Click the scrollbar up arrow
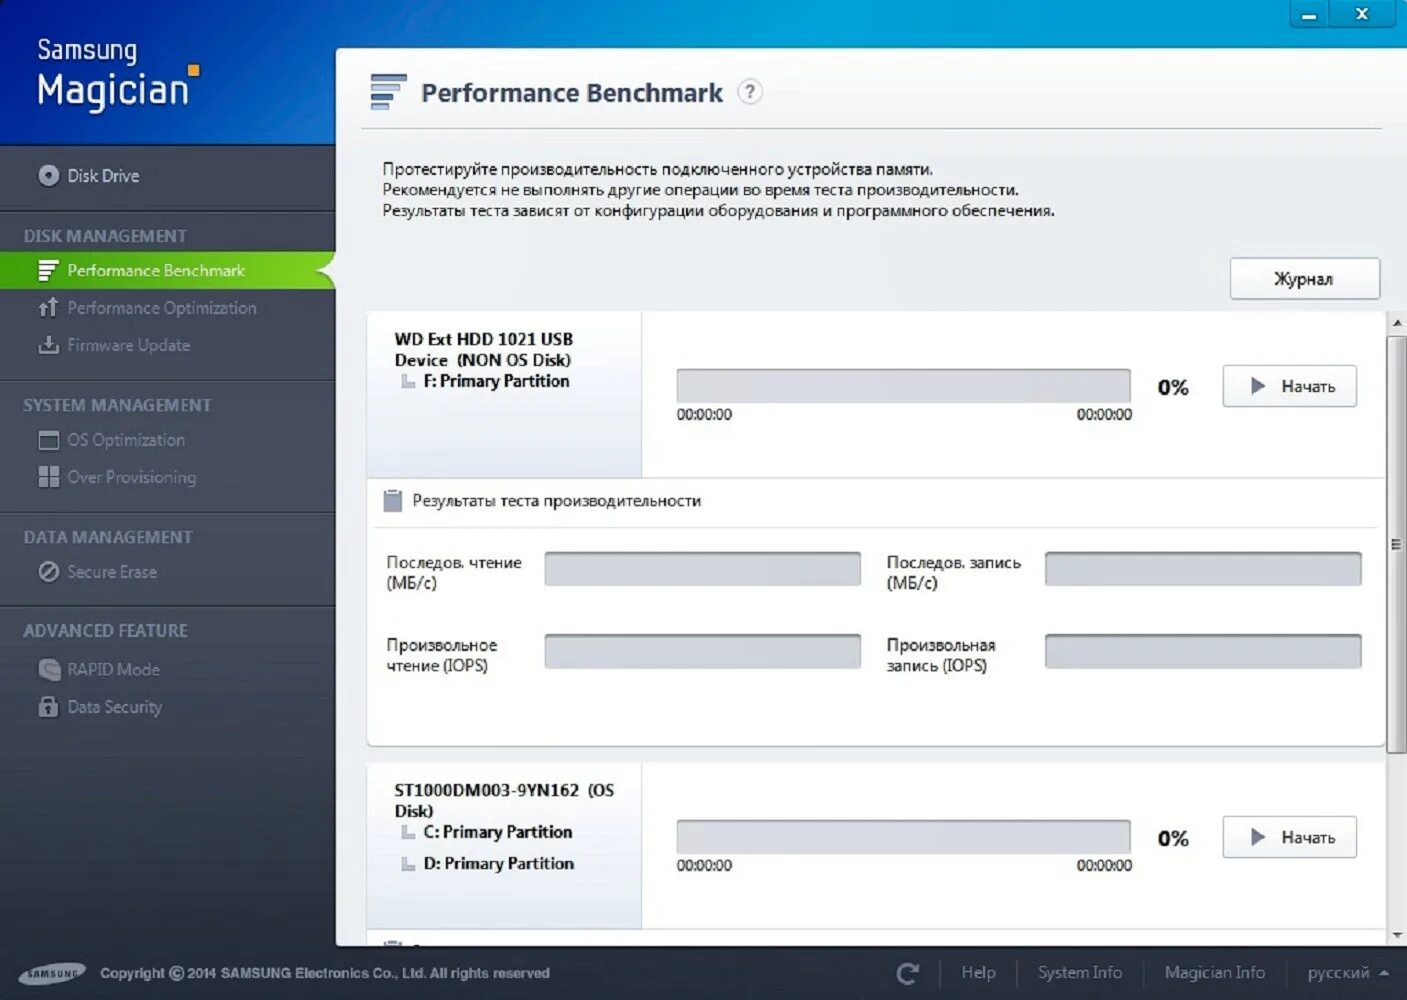Screen dimensions: 1407x1000 point(1397,323)
